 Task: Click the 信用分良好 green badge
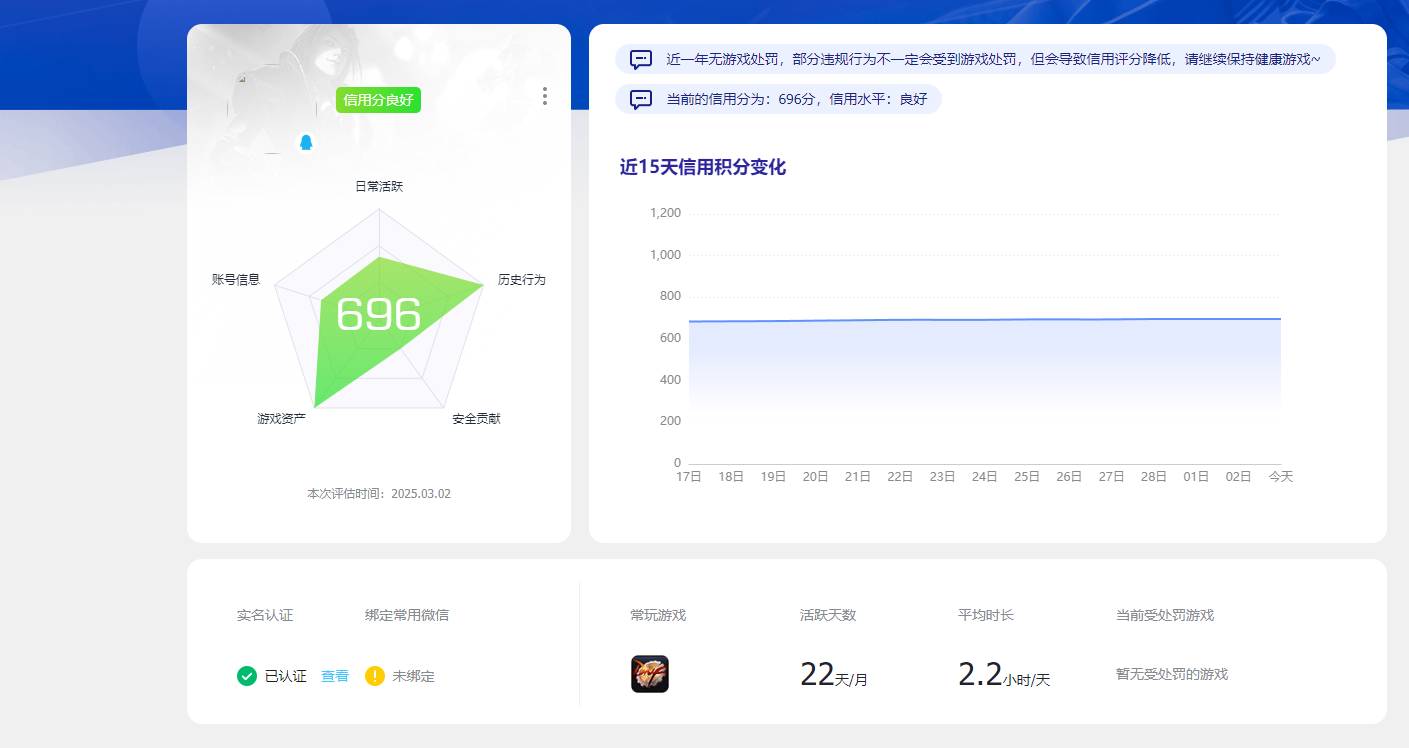pyautogui.click(x=377, y=100)
